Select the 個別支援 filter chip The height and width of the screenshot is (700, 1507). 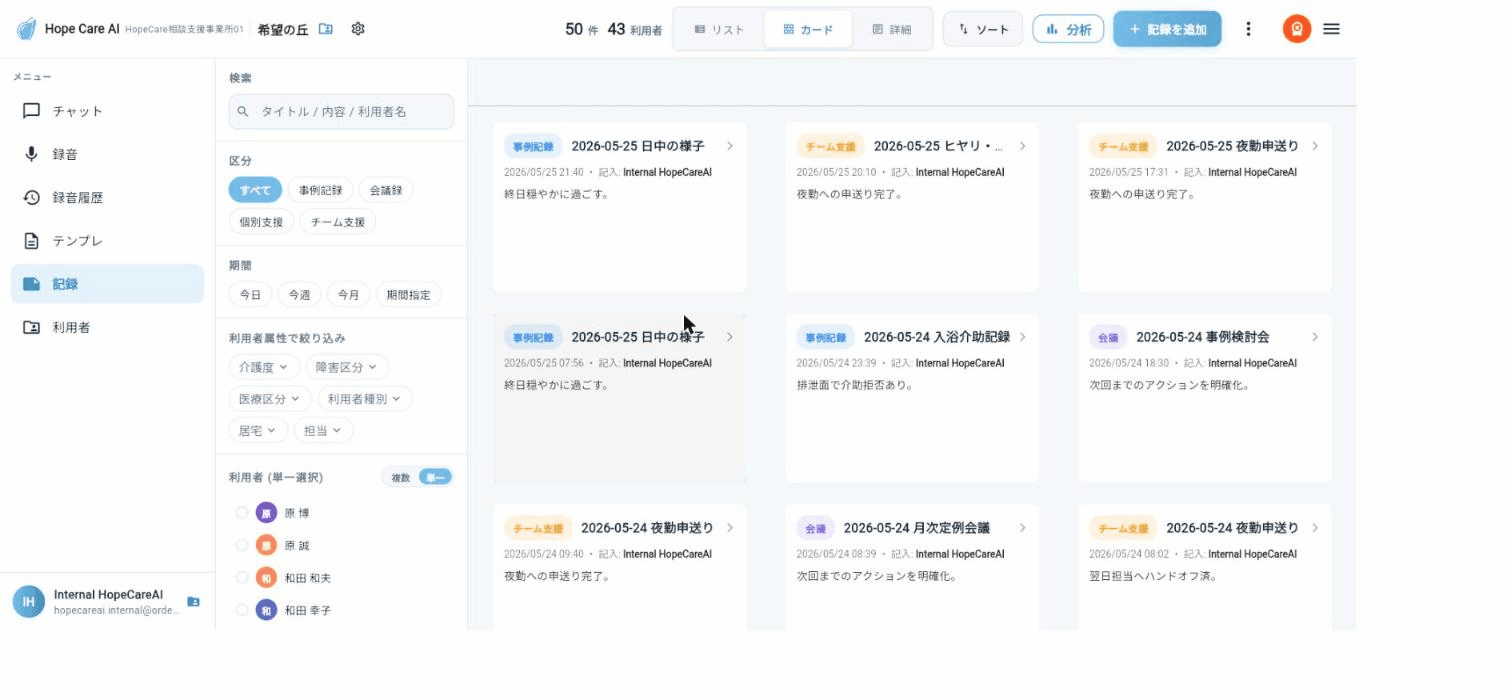261,222
